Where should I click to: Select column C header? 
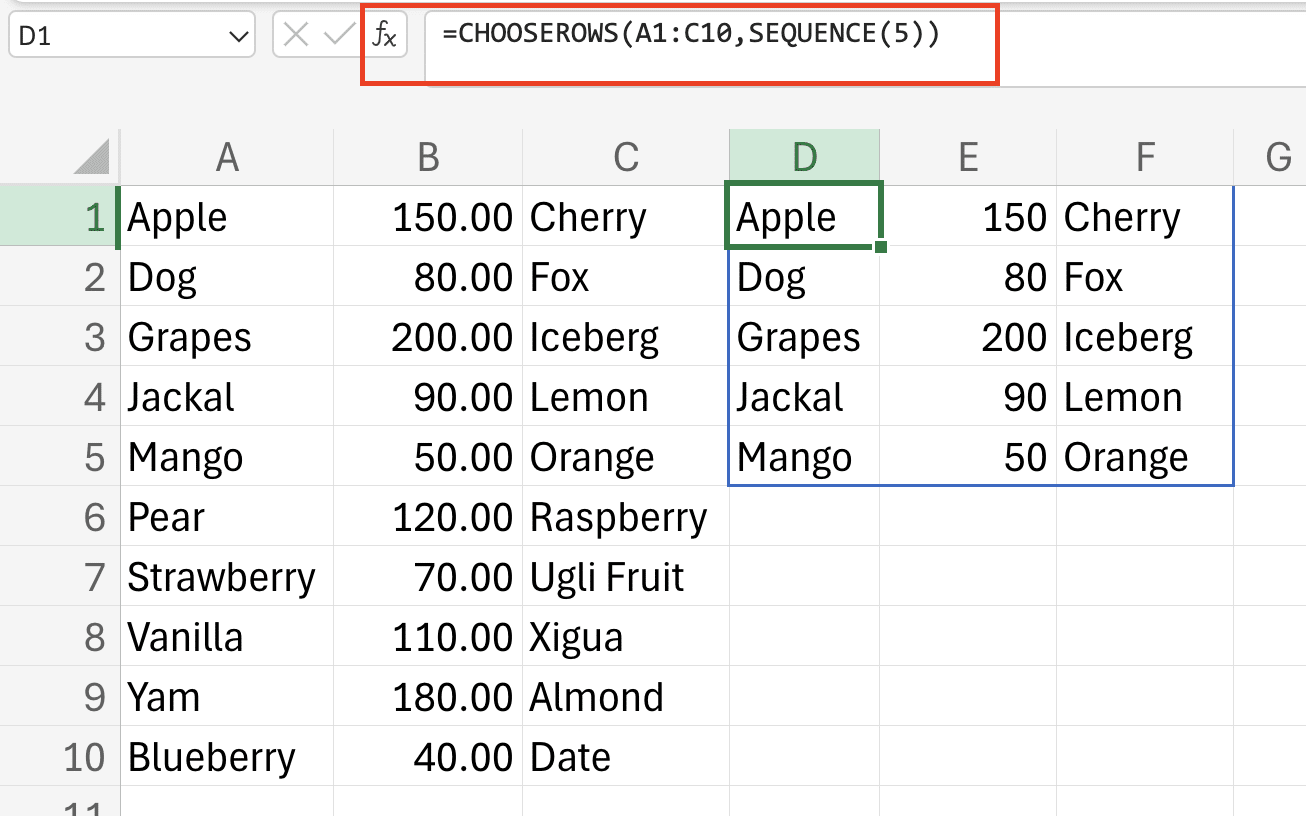coord(626,157)
